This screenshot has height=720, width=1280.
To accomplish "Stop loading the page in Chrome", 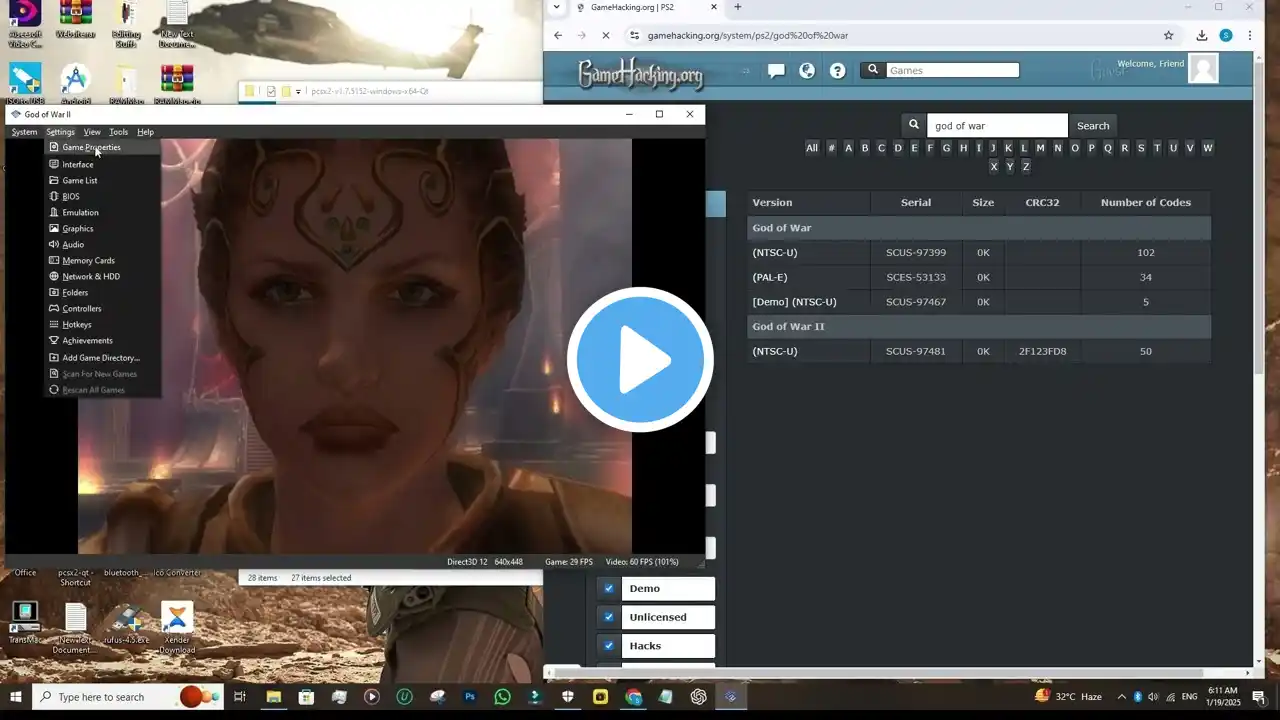I will pyautogui.click(x=605, y=35).
